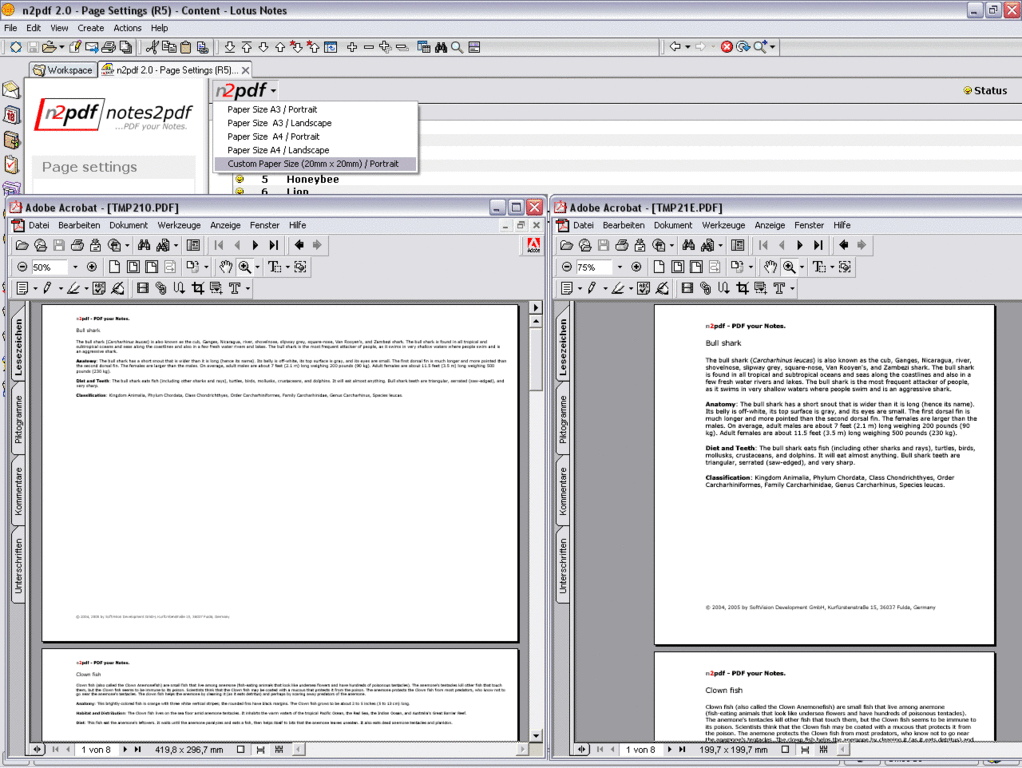
Task: Click the Open file icon in TMP210.PDF Acrobat
Action: 22,245
